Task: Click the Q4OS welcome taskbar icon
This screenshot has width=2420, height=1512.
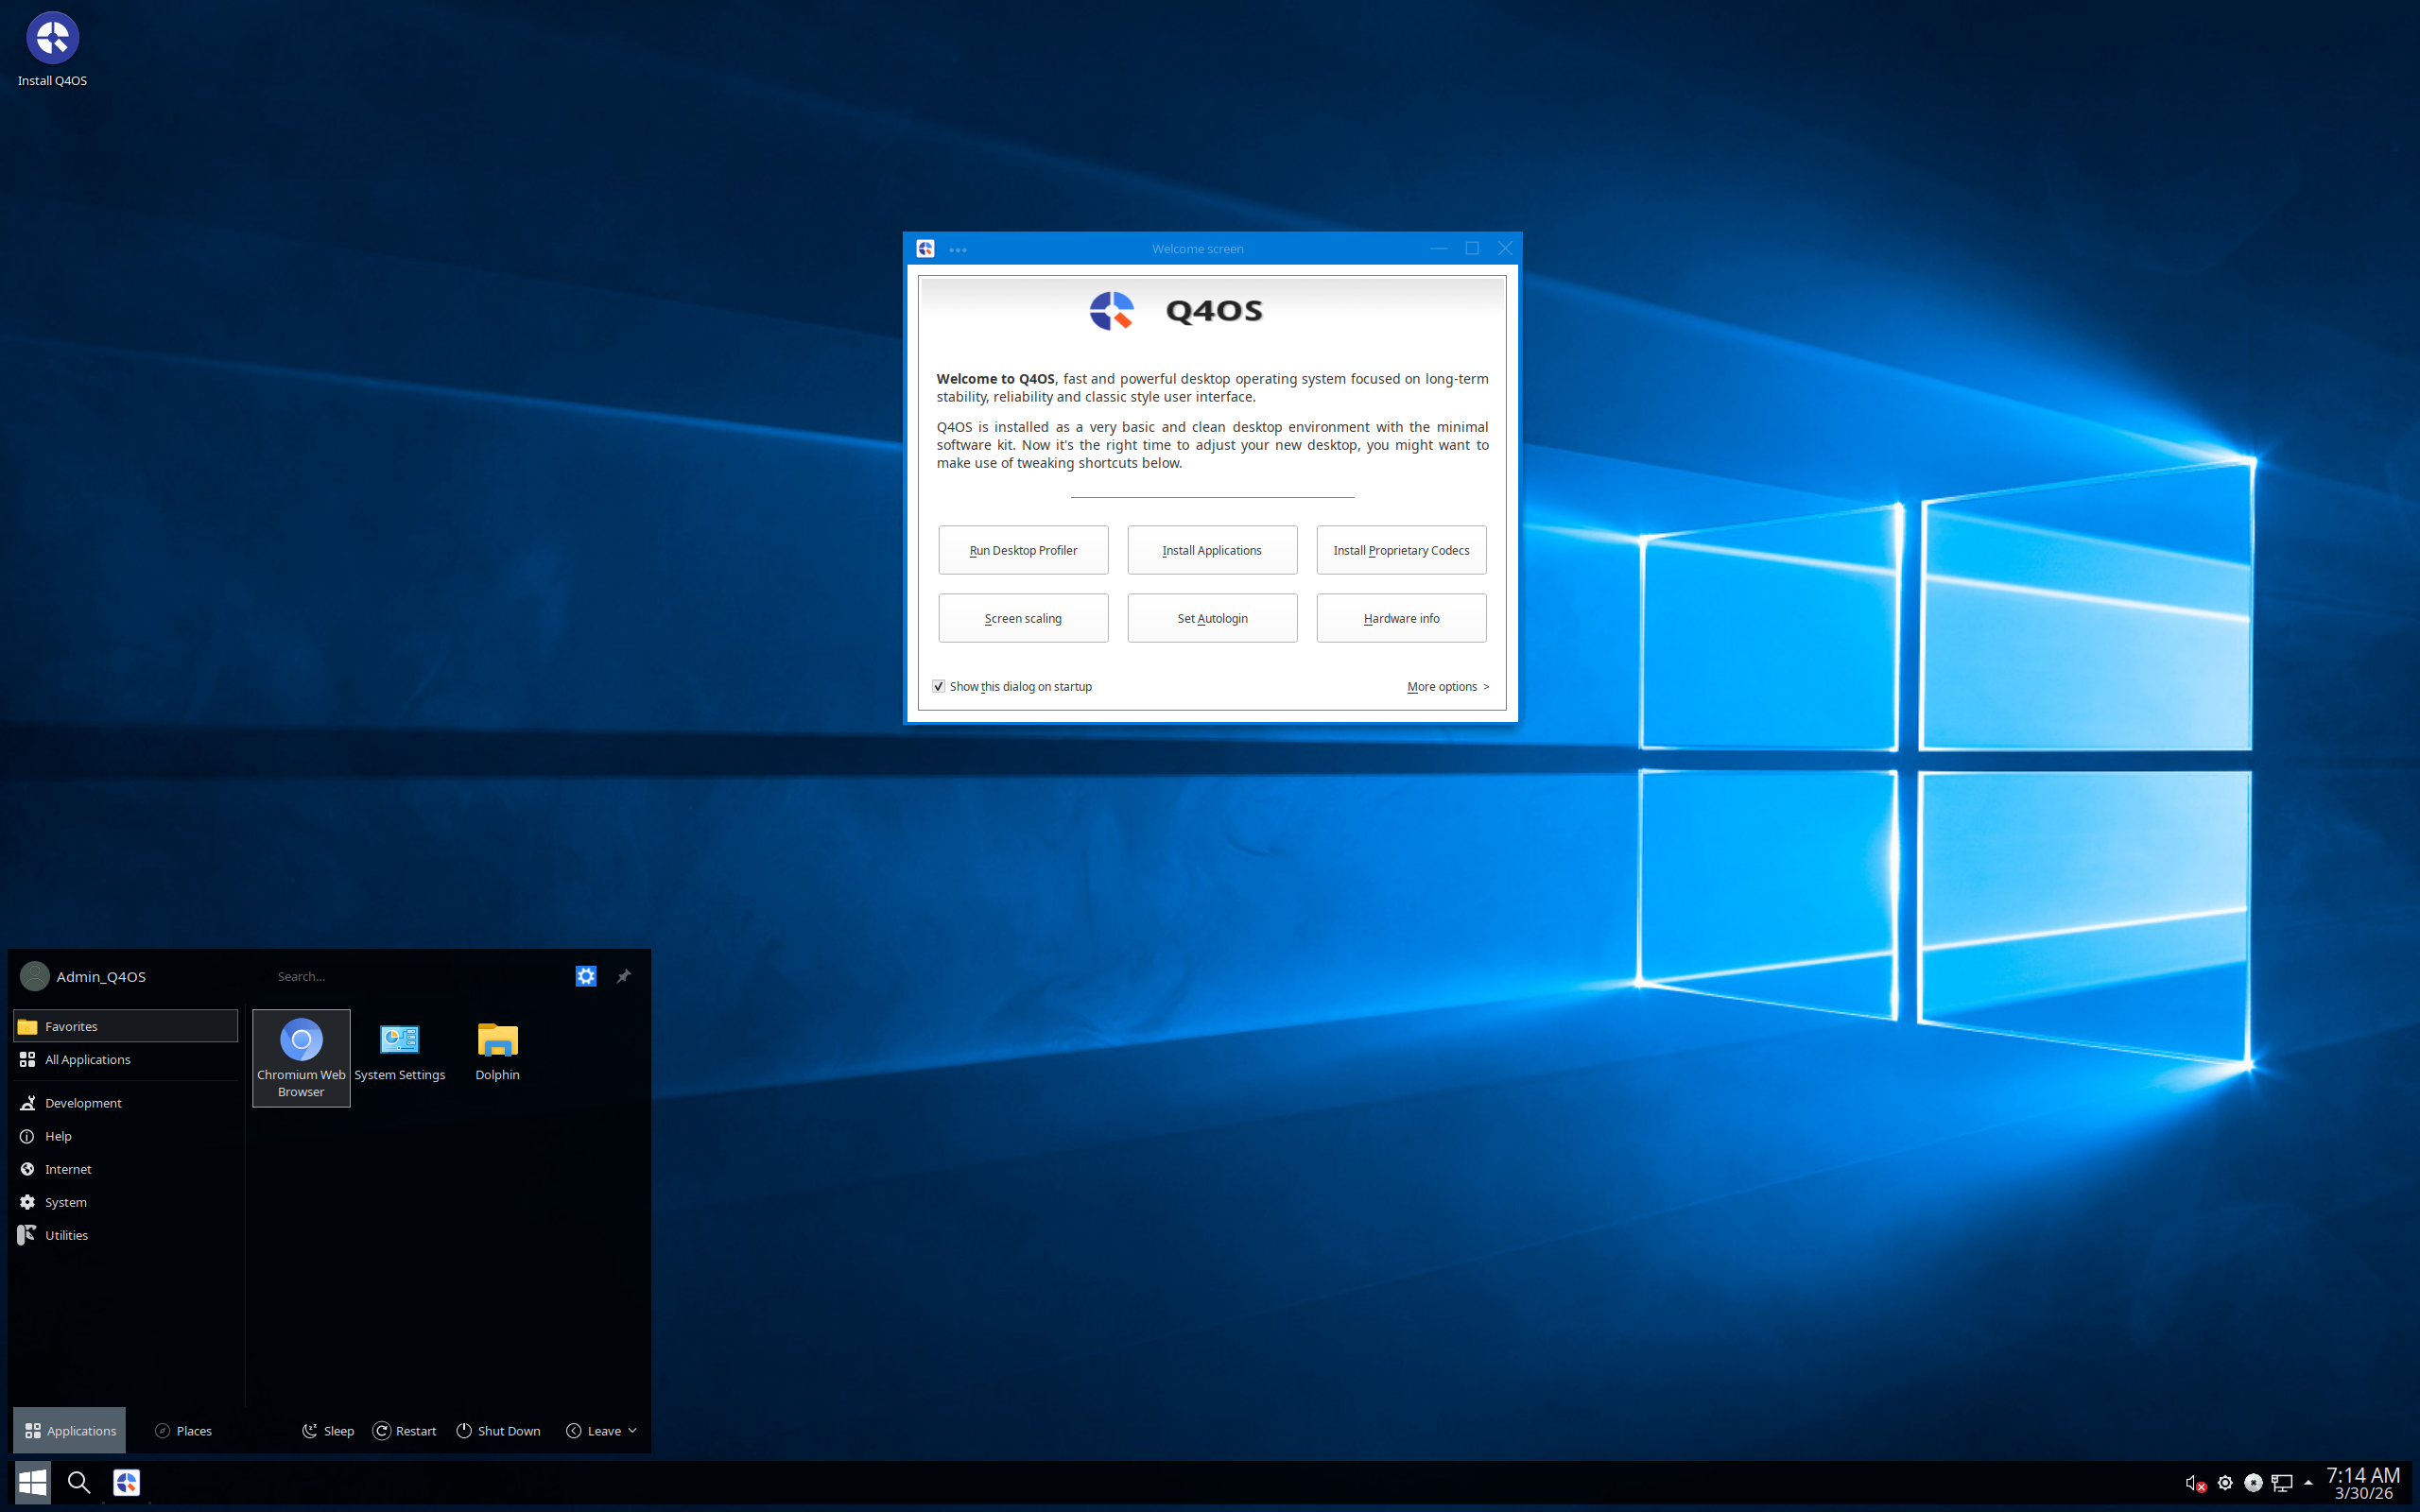Action: tap(127, 1482)
